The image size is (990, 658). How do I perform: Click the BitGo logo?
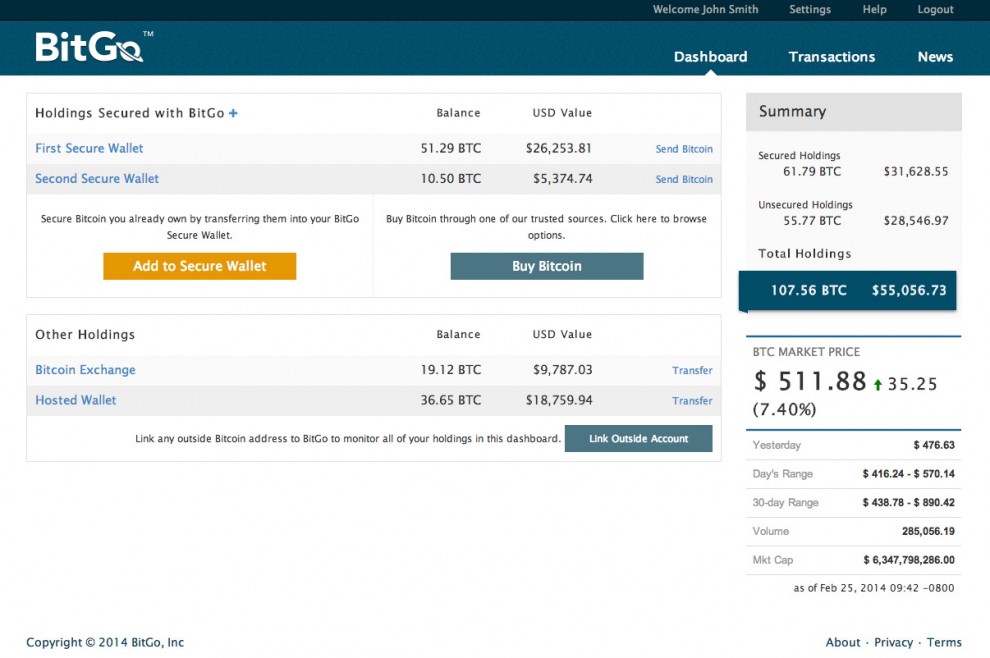point(93,47)
